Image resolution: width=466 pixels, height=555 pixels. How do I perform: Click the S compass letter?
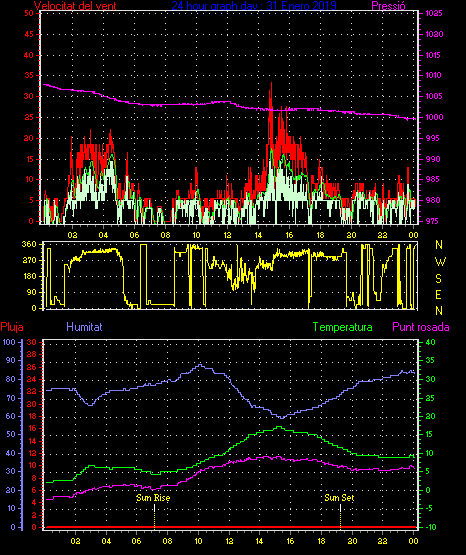tap(439, 279)
